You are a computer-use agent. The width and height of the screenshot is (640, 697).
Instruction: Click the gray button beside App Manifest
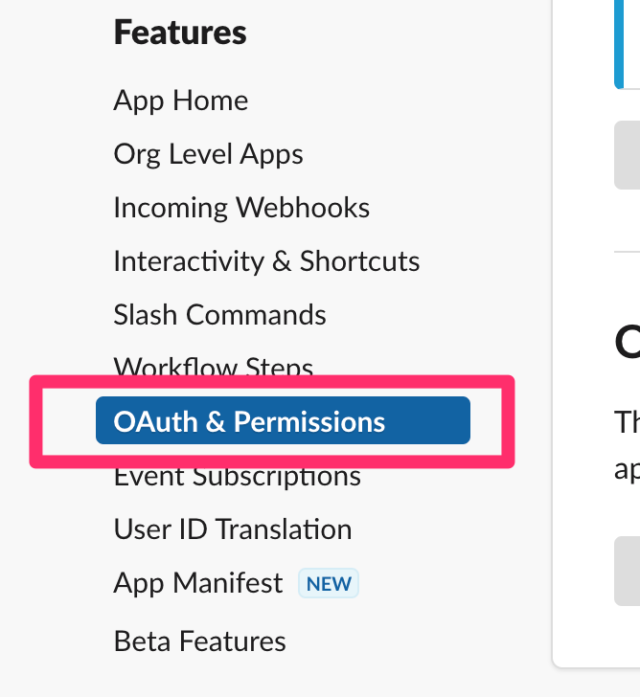click(627, 571)
